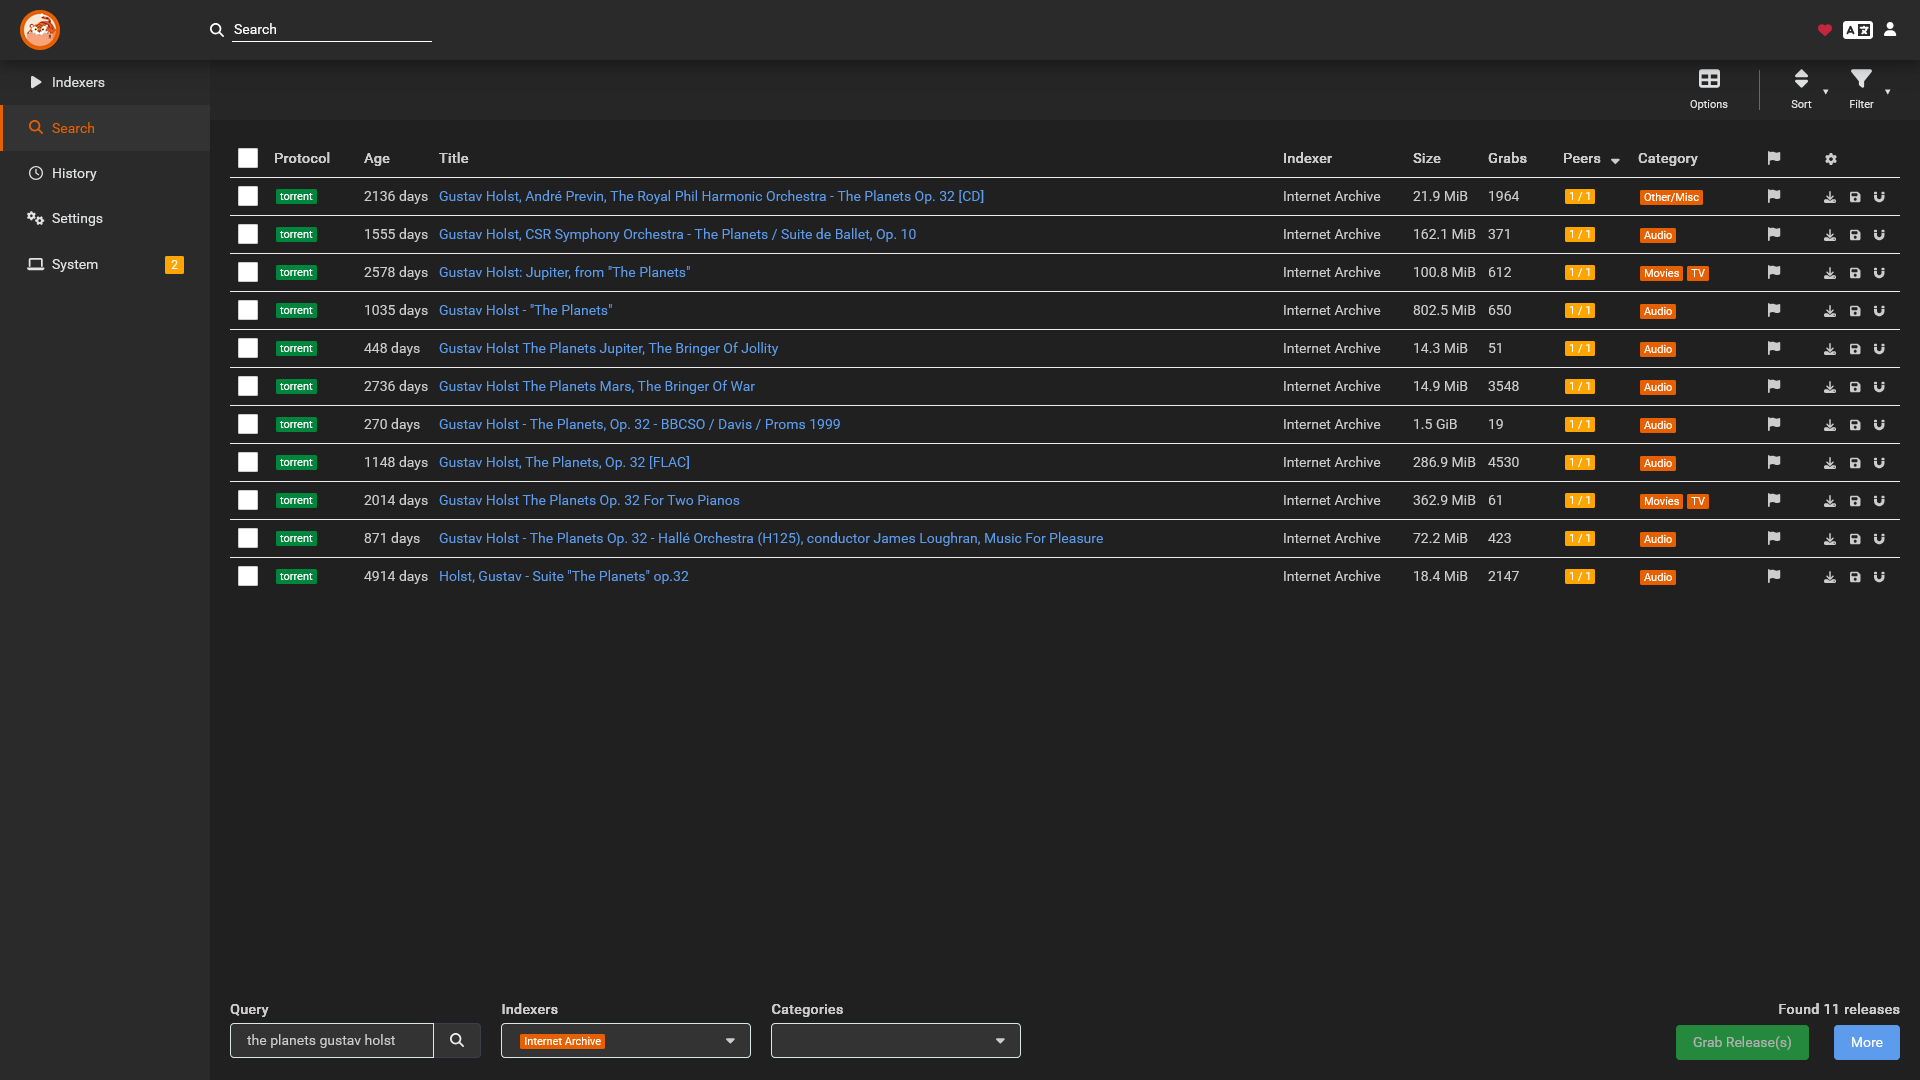Check the Mars Bringer Of War row
Viewport: 1920px width, 1080px height.
pos(248,386)
